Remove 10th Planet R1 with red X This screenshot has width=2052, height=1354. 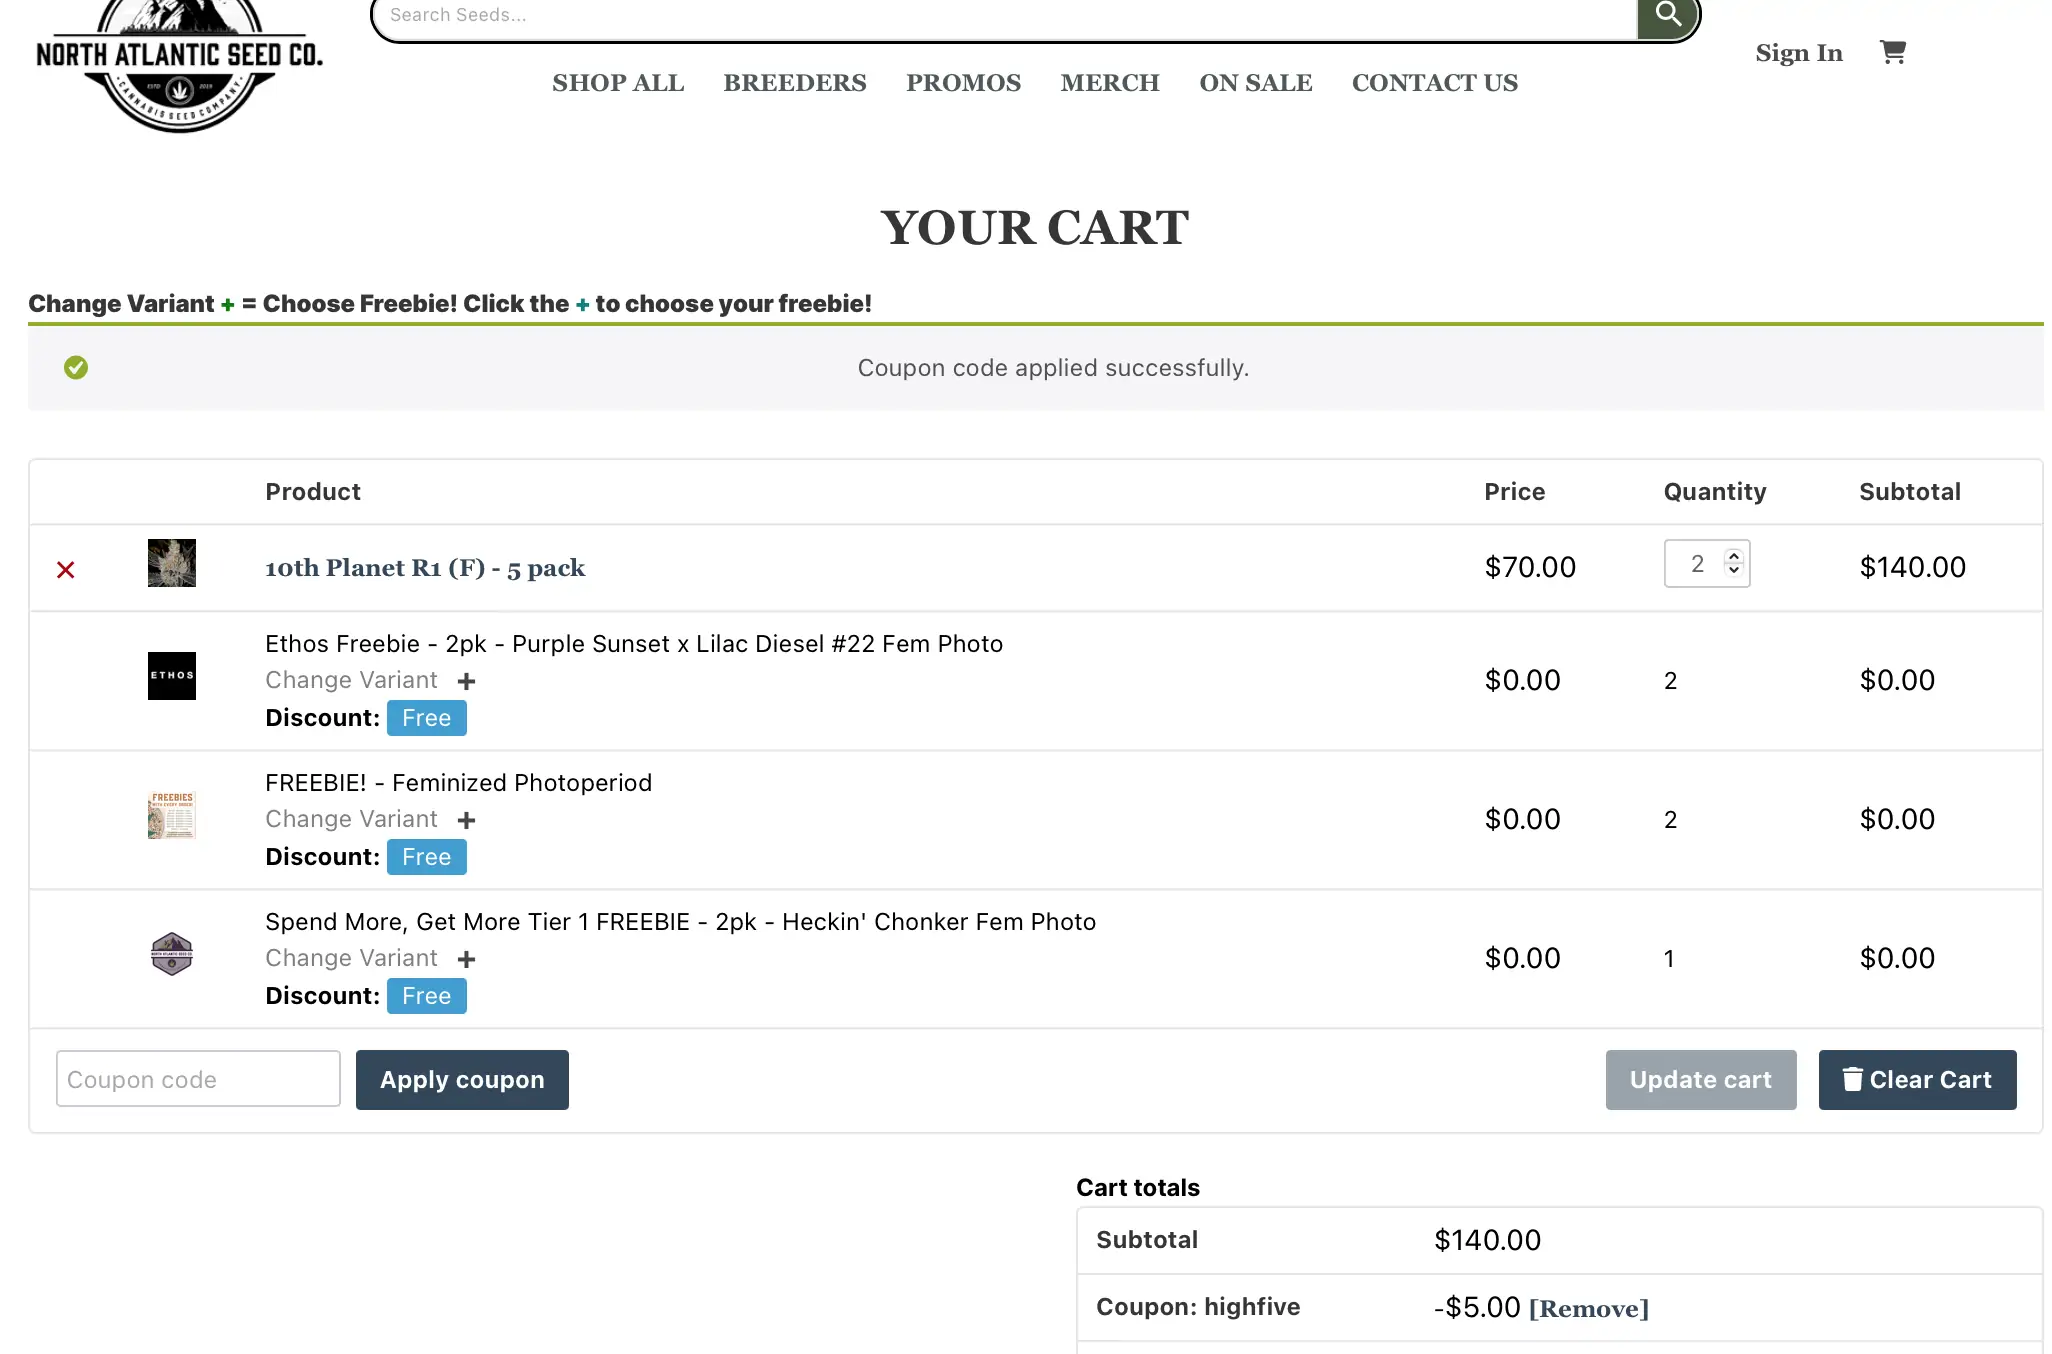coord(66,570)
